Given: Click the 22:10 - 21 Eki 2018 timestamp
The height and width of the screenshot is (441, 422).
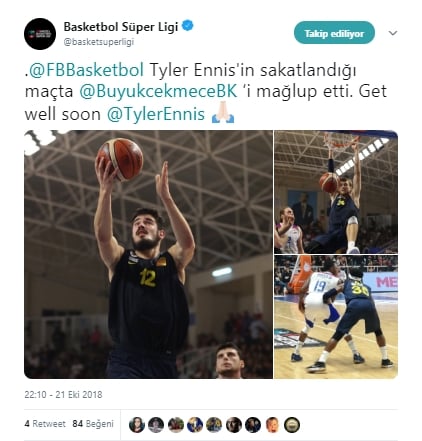Looking at the screenshot, I should (63, 395).
